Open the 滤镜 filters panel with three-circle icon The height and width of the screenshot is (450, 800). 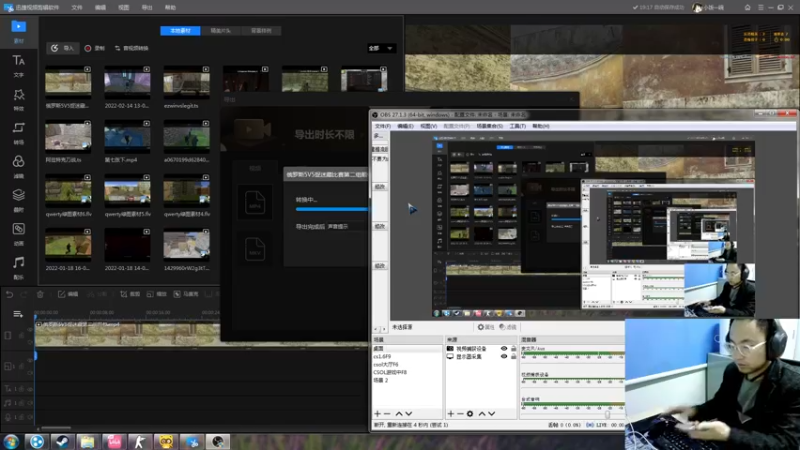pyautogui.click(x=18, y=166)
